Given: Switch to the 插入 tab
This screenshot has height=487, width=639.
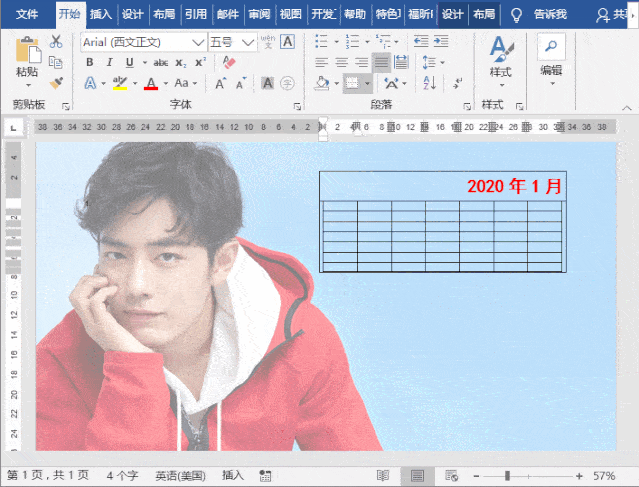Looking at the screenshot, I should 101,14.
